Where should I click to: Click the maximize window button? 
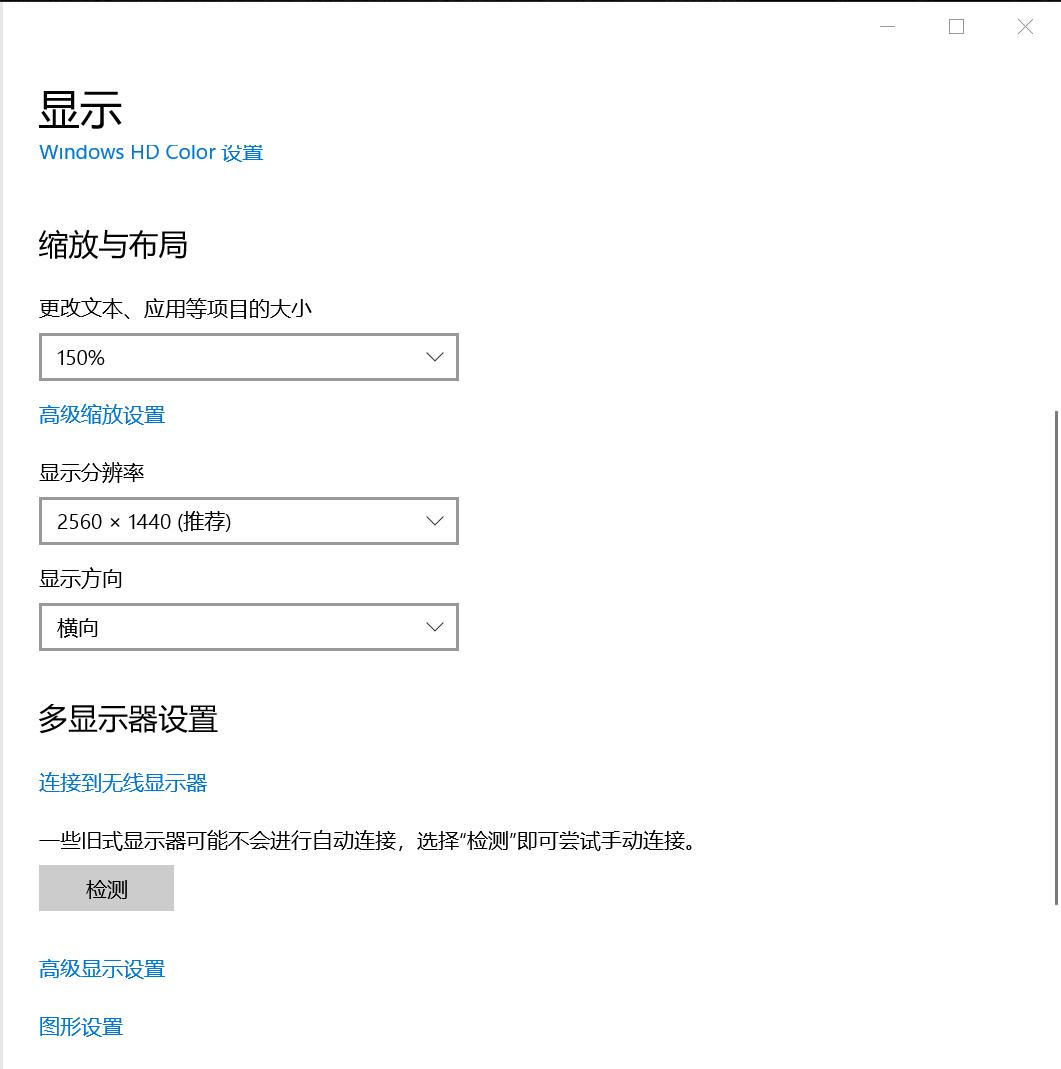point(956,27)
